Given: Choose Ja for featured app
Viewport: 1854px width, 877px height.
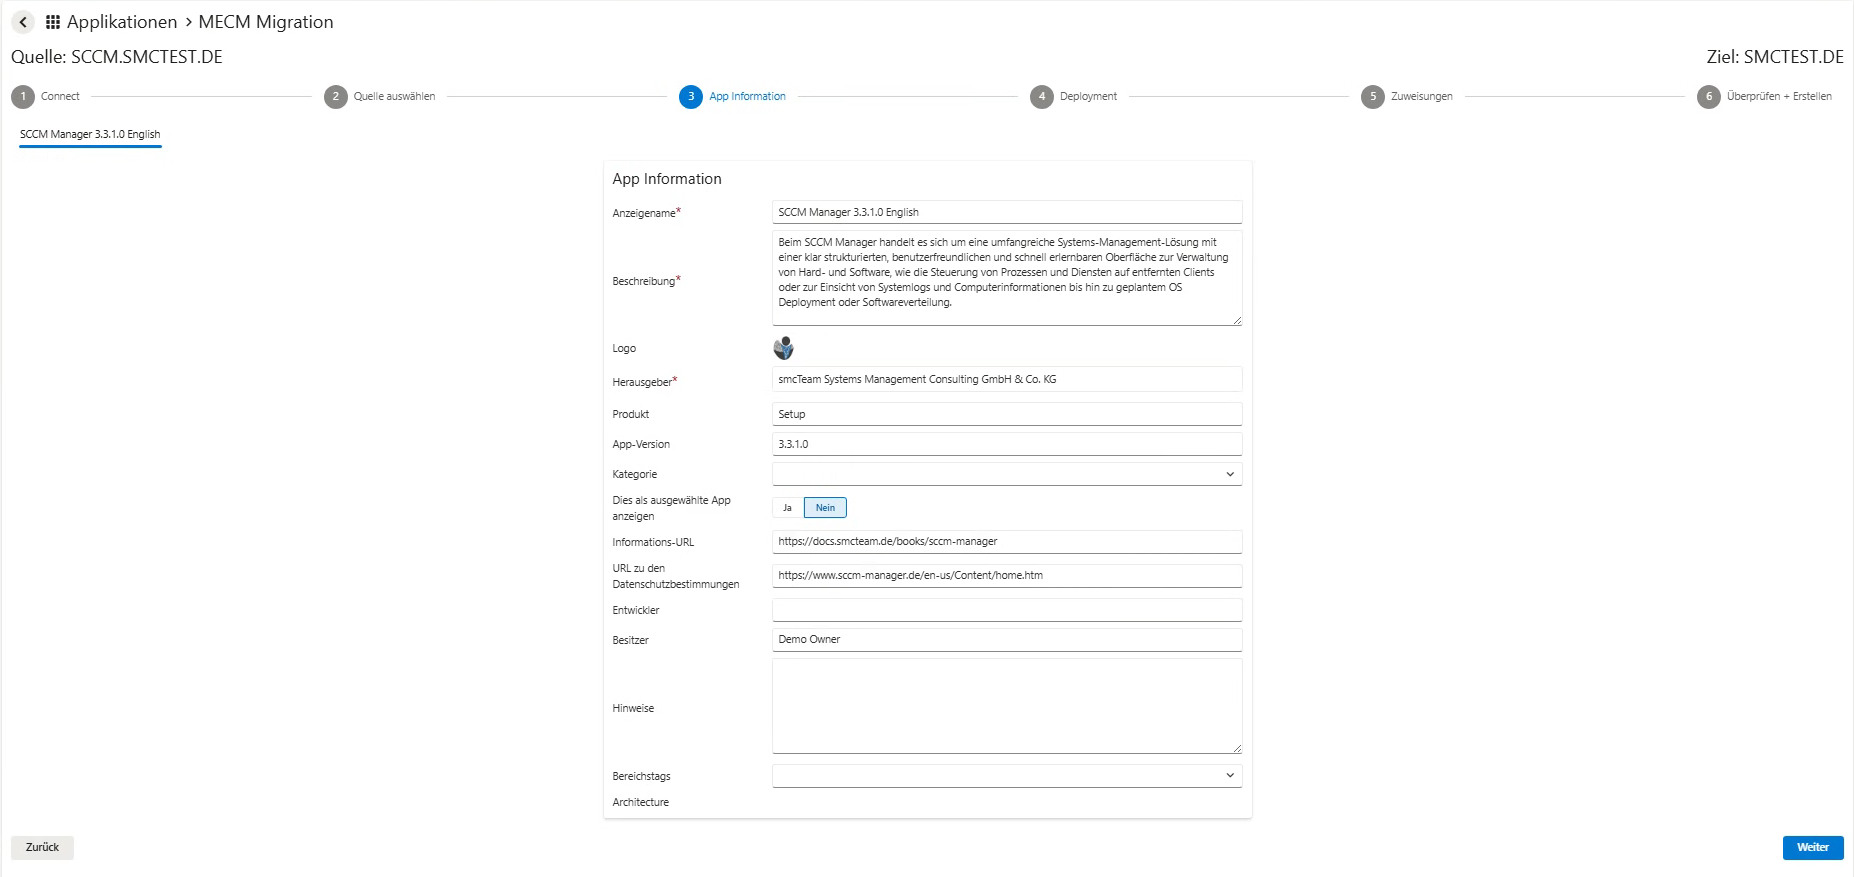Looking at the screenshot, I should pos(788,508).
